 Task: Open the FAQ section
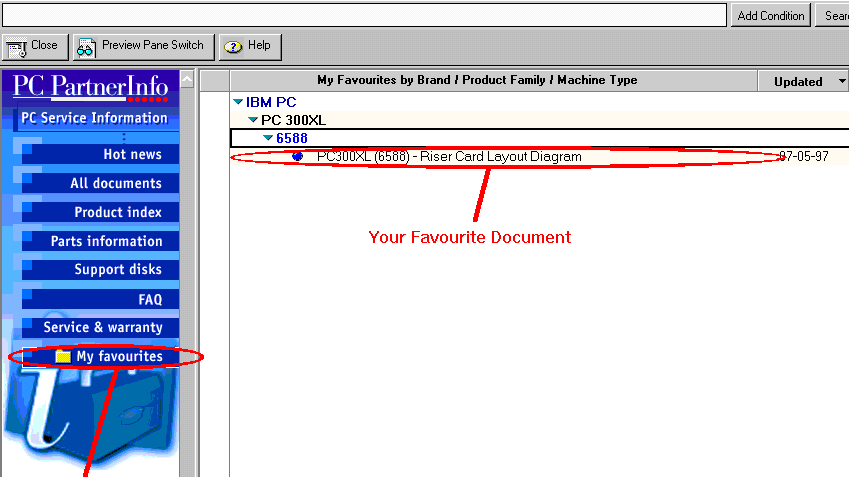[150, 299]
